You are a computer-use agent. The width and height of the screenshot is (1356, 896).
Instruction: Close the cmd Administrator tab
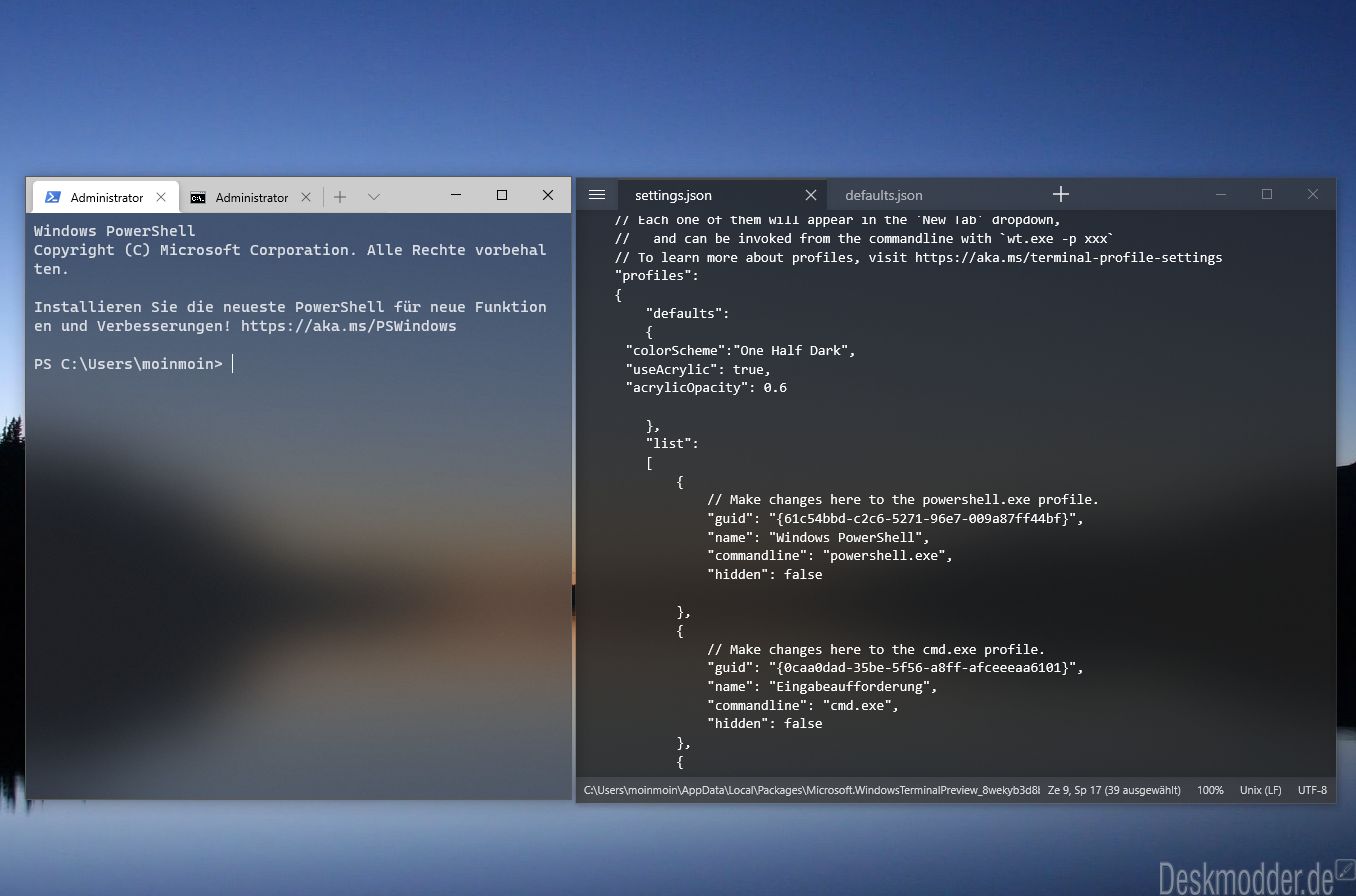[306, 197]
